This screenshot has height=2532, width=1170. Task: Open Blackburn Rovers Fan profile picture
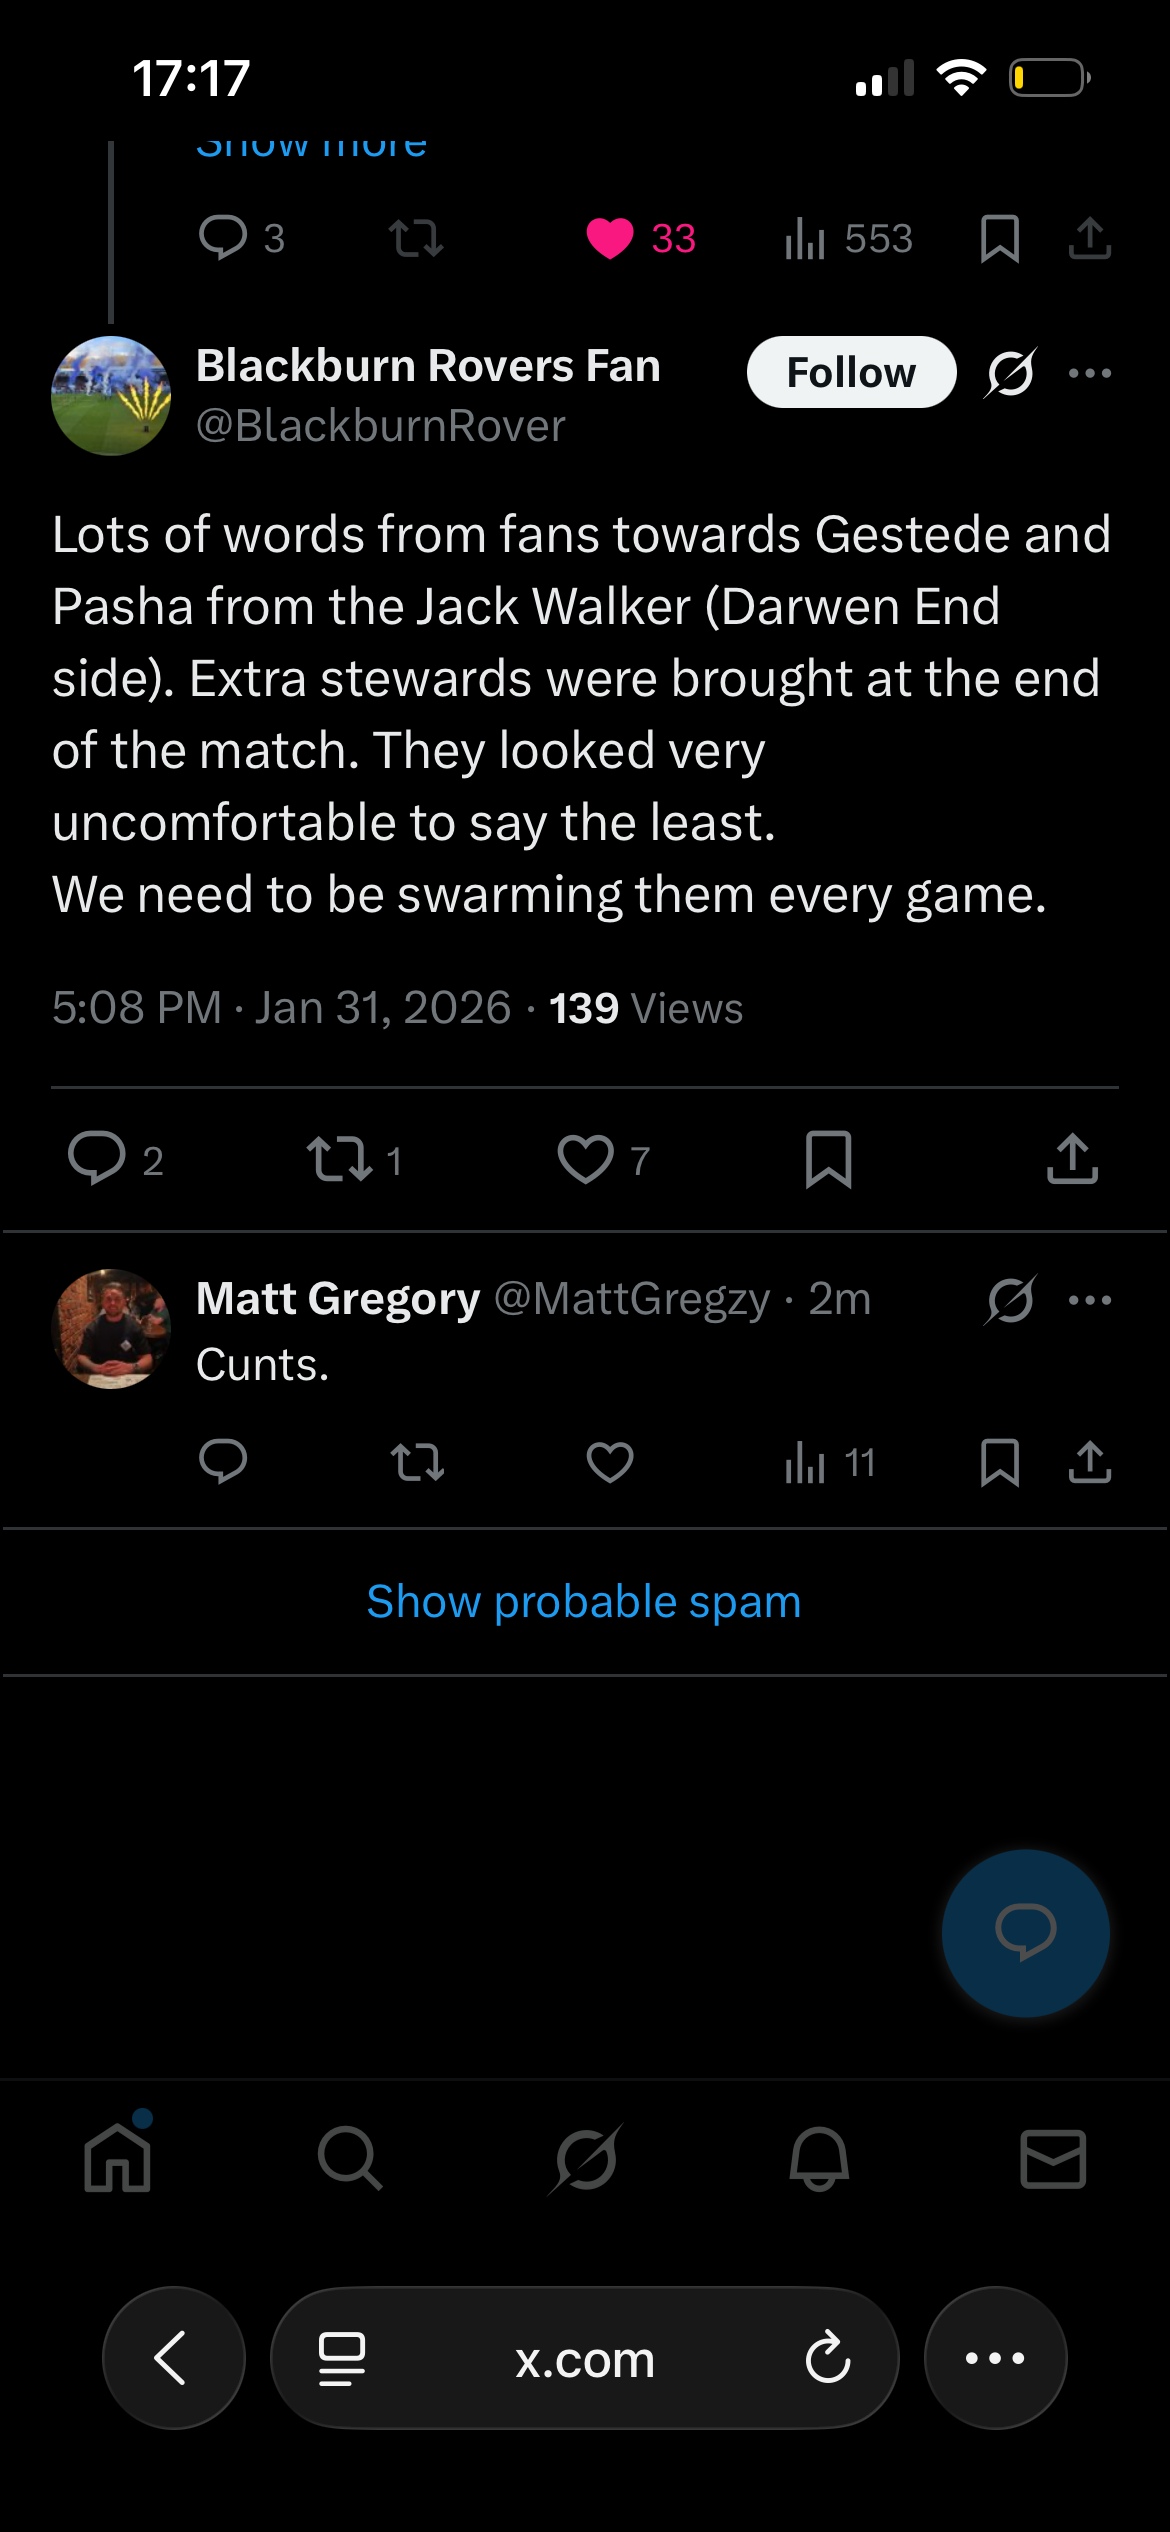click(111, 396)
